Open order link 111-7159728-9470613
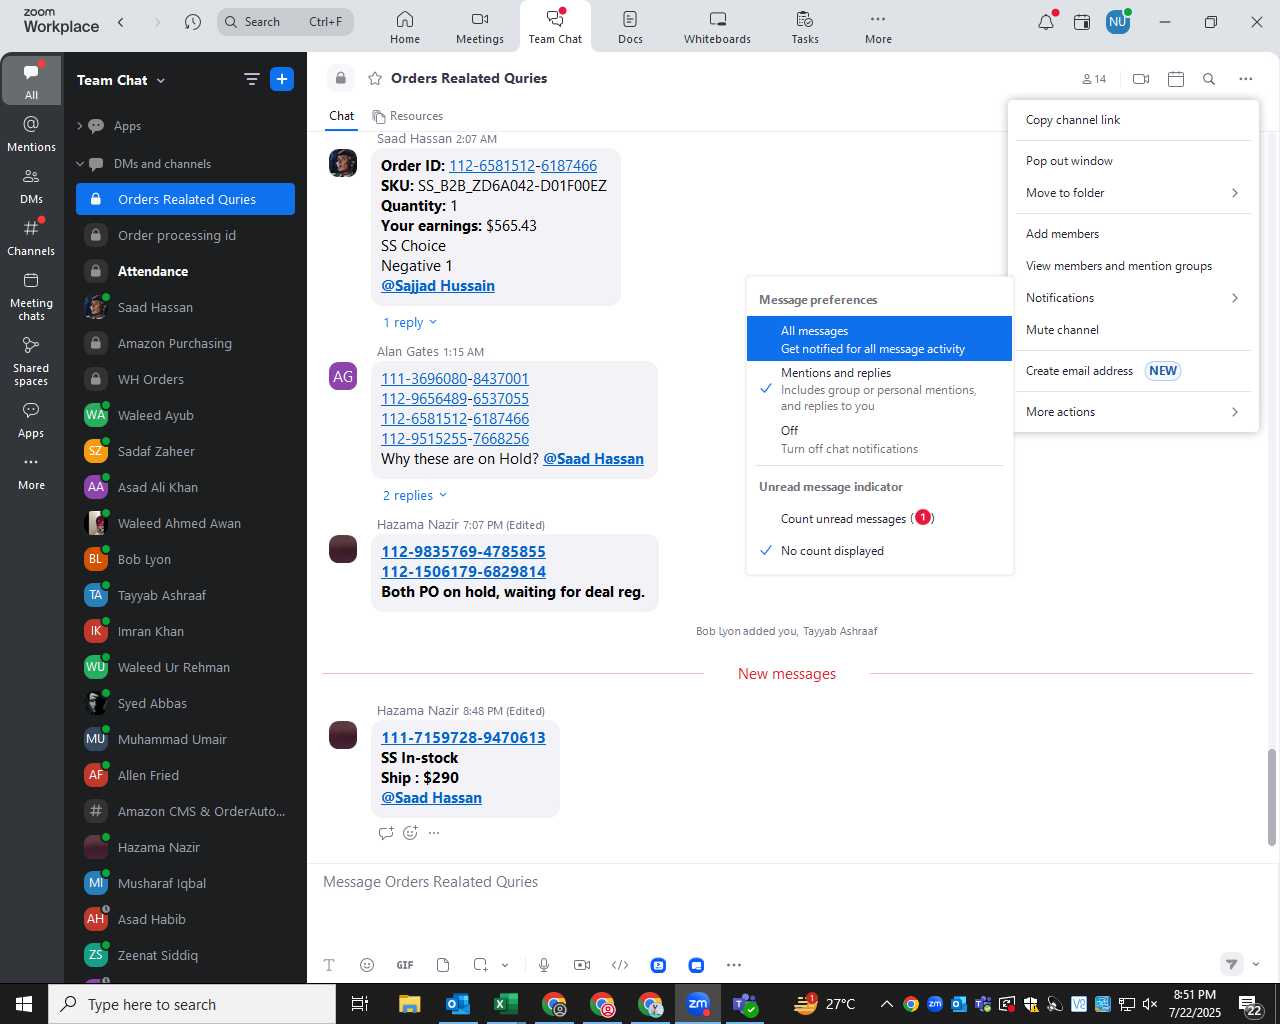 click(463, 738)
